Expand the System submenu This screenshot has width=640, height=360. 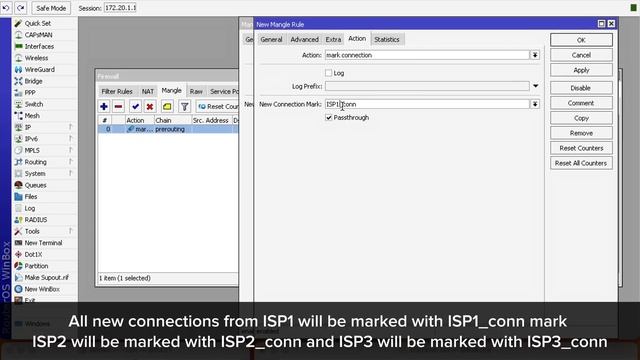35,173
